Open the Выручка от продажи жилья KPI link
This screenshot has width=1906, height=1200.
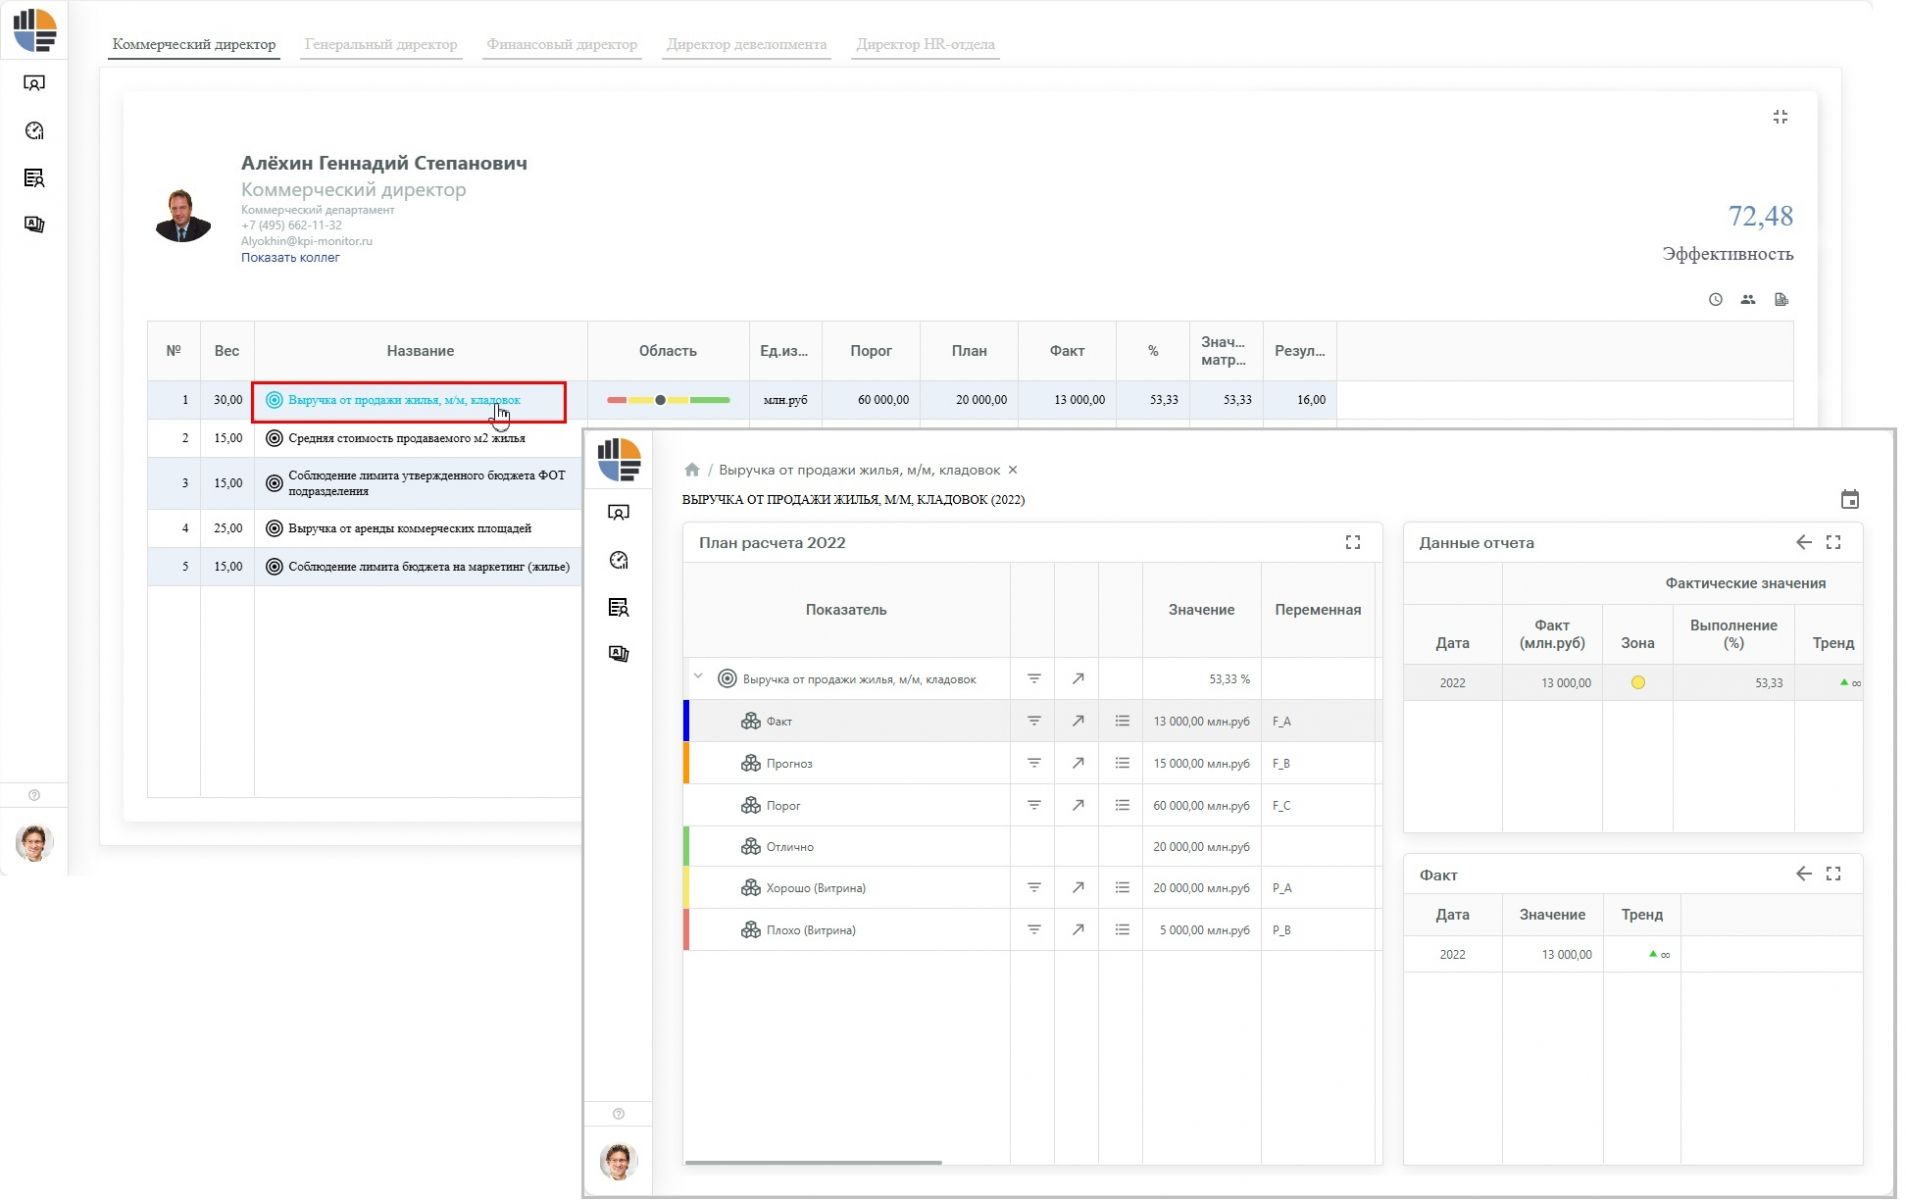pyautogui.click(x=404, y=400)
